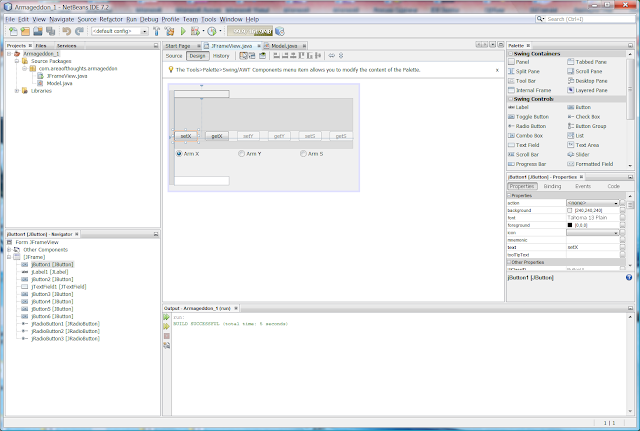Collapse the Source Packages node

[17, 61]
